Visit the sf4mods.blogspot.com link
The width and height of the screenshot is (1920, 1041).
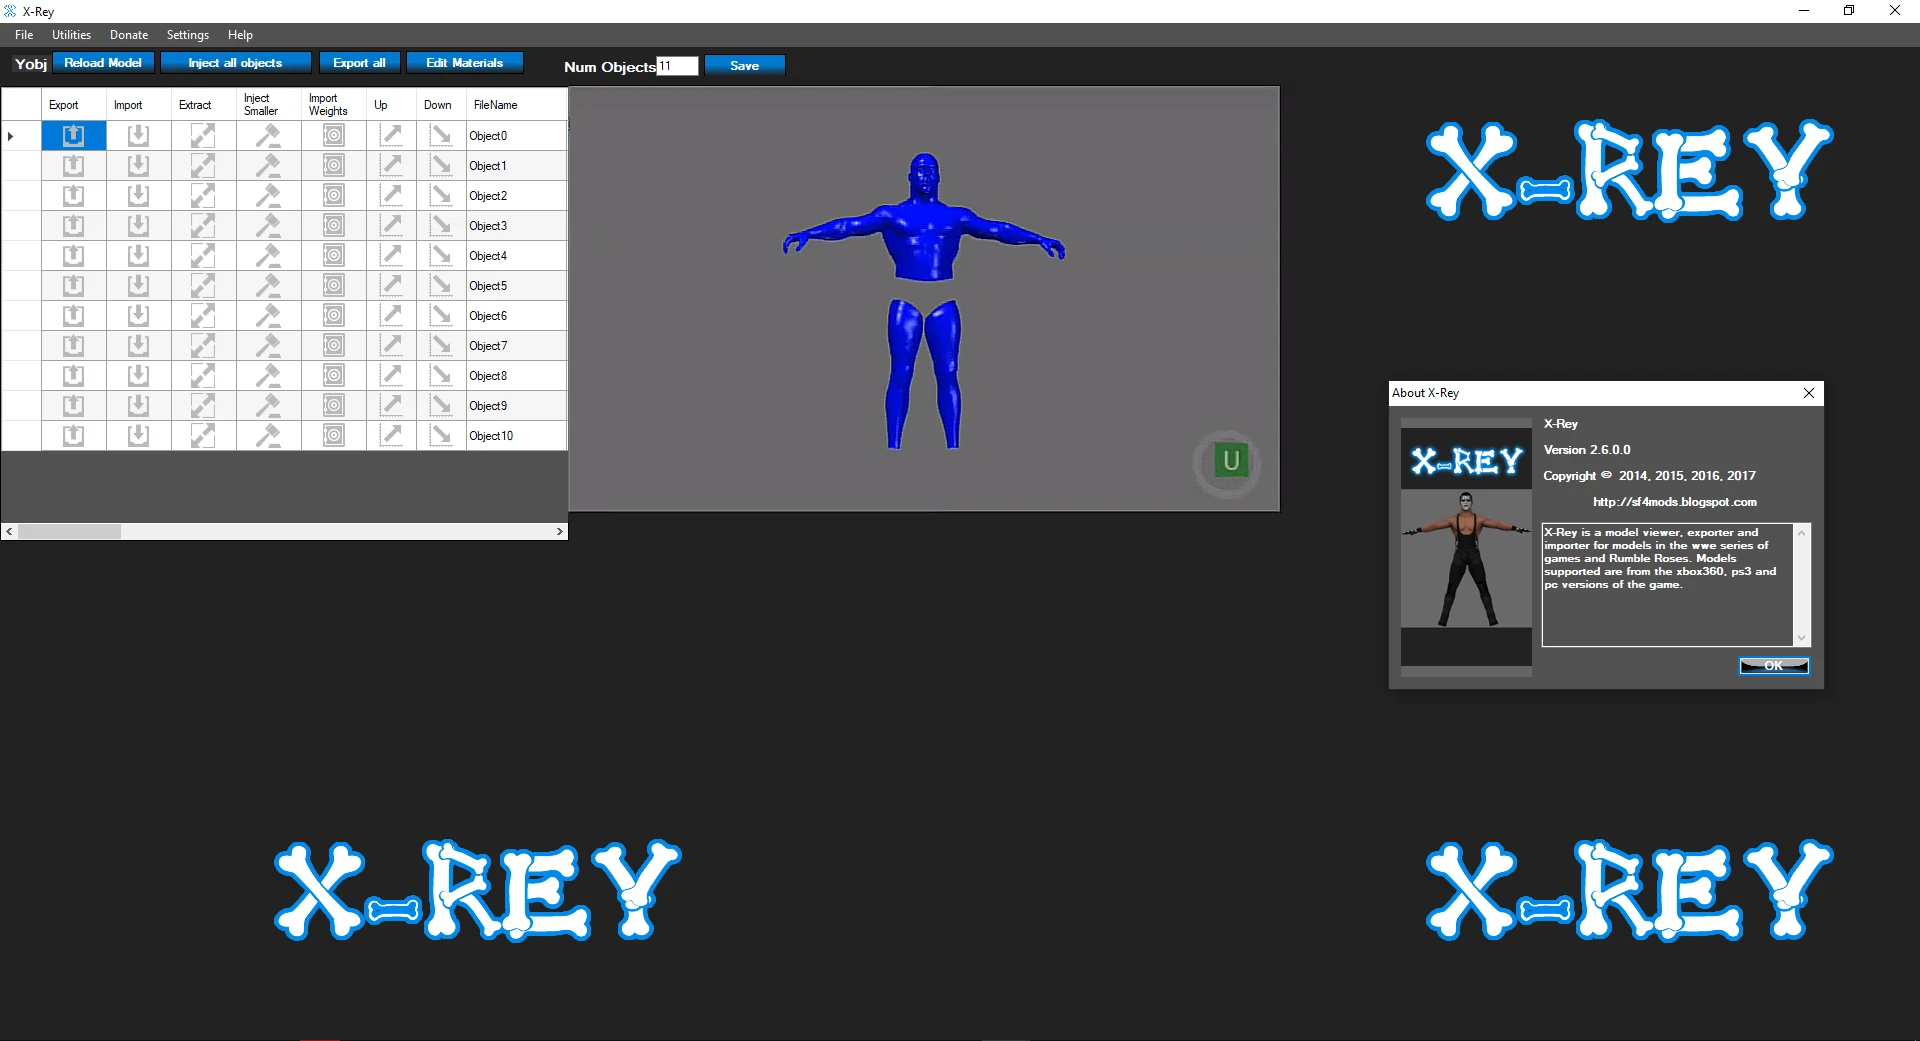tap(1674, 502)
